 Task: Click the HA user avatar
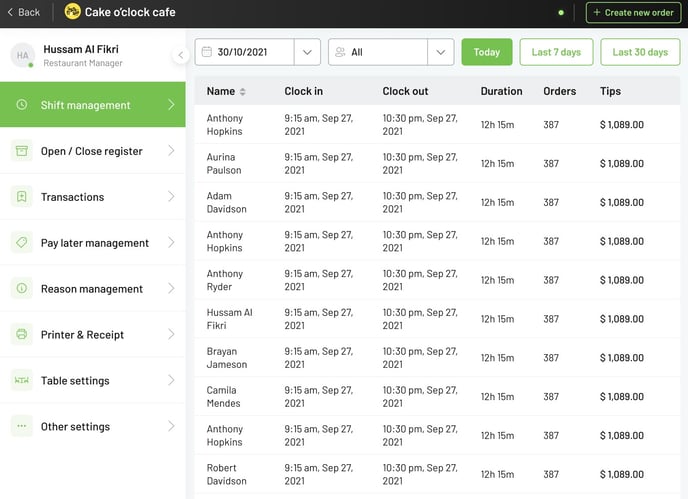22,55
